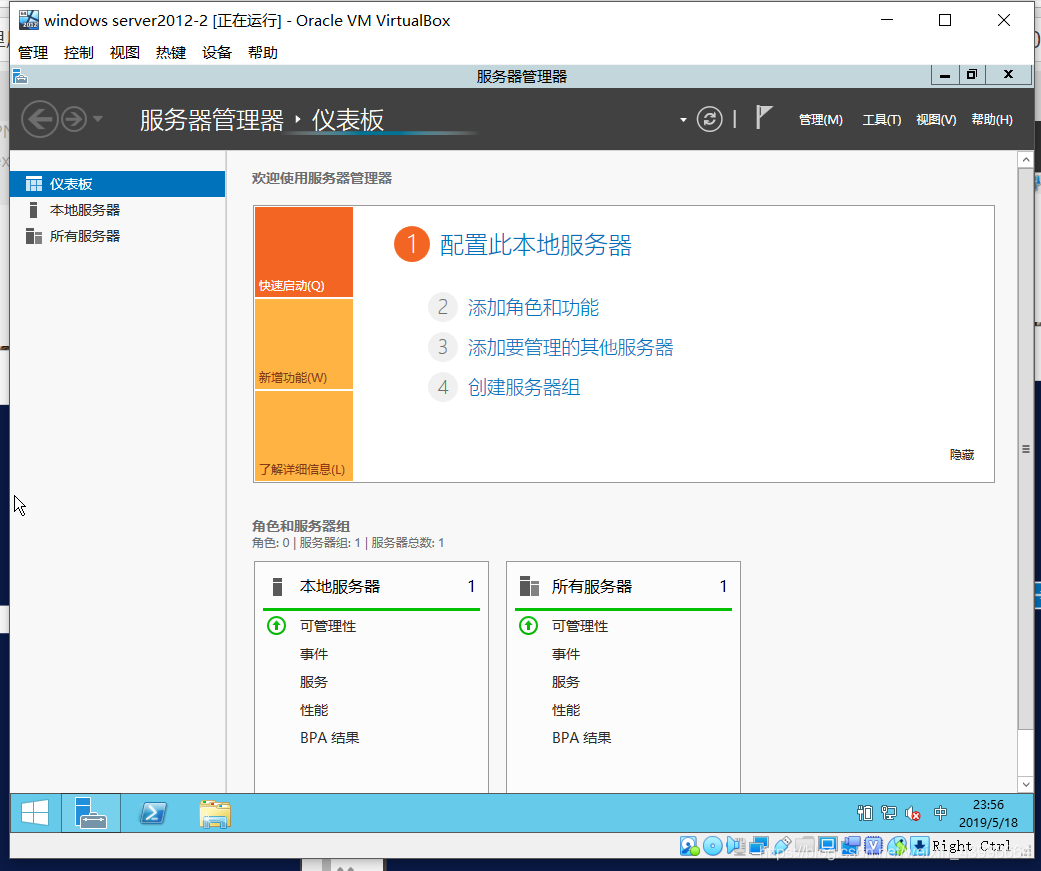This screenshot has height=871, width=1041.
Task: Click 添加要管理的其他服务器 link
Action: [570, 347]
